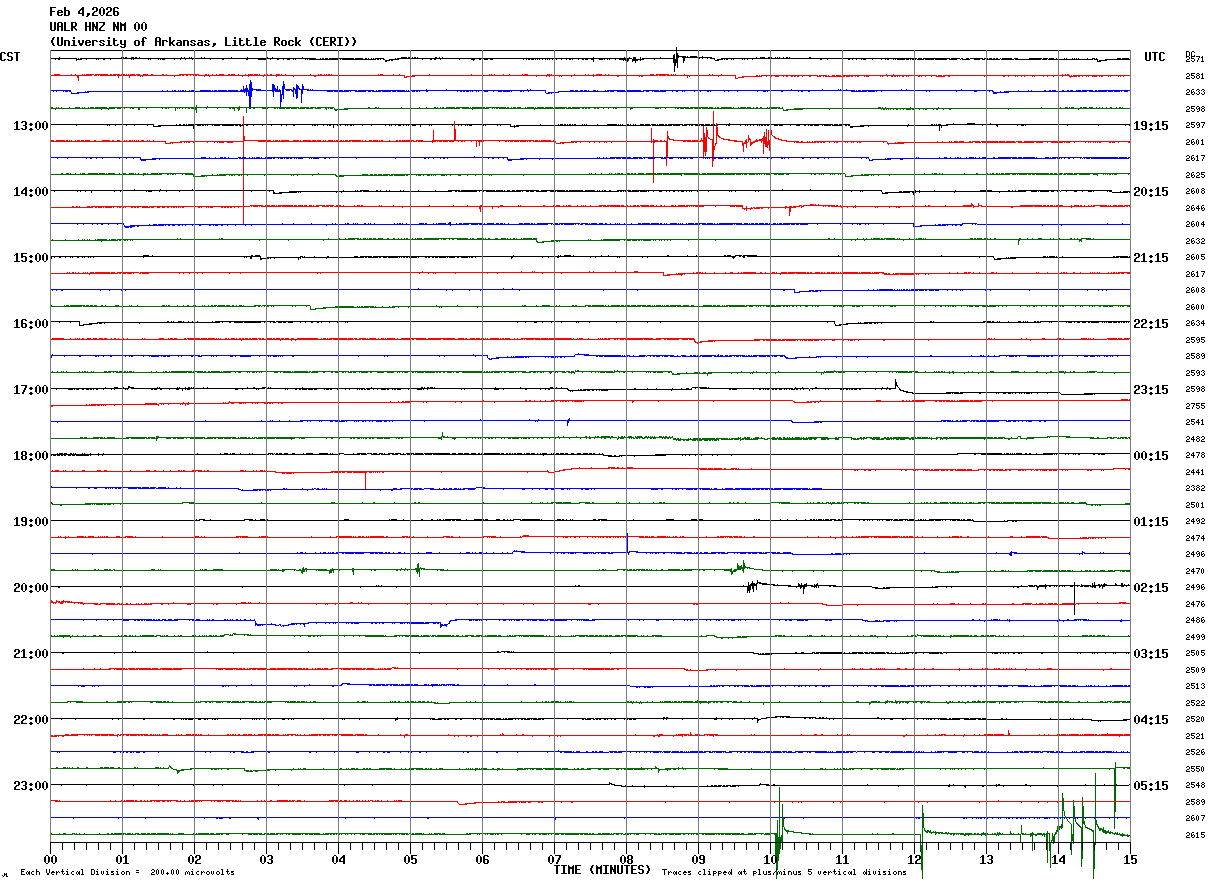Viewport: 1210px width, 886px height.
Task: Click CST hour label '15:00'
Action: click(30, 258)
